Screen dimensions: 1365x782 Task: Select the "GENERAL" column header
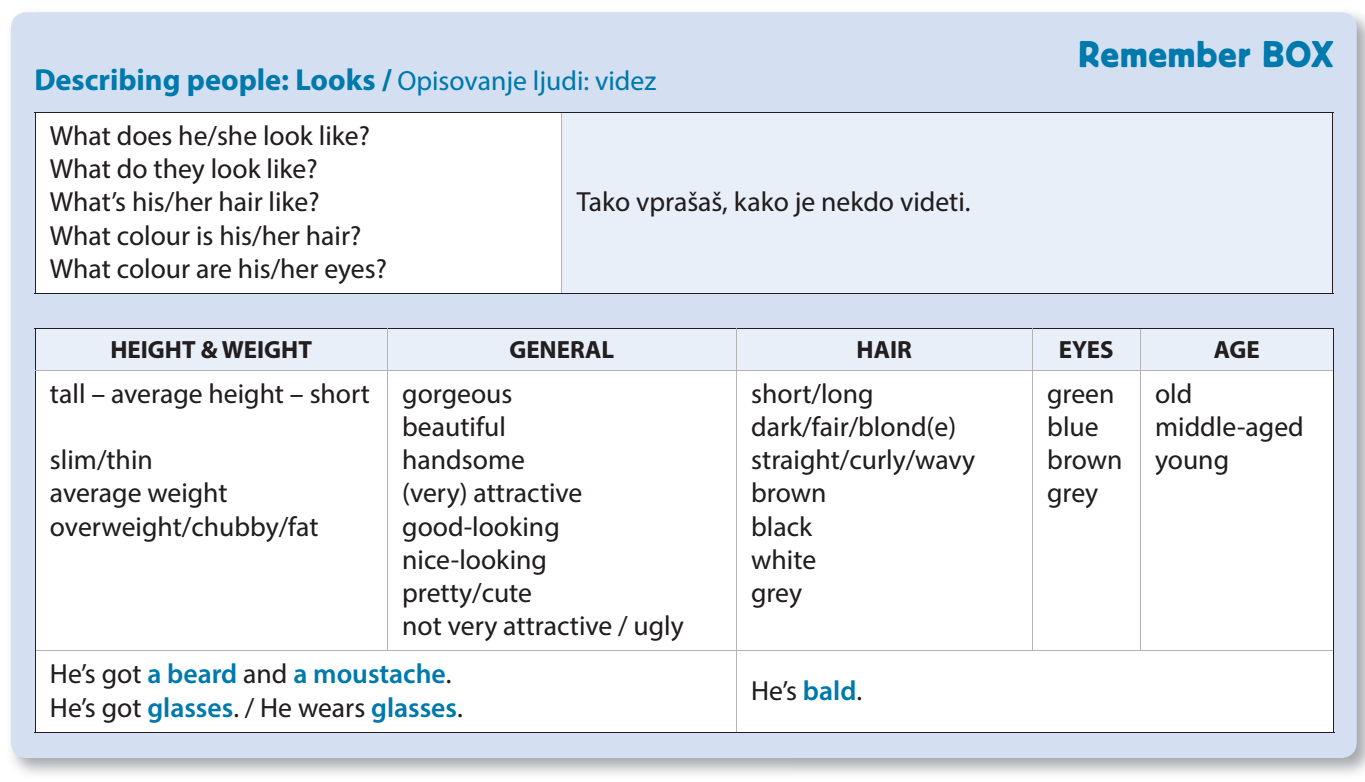561,350
